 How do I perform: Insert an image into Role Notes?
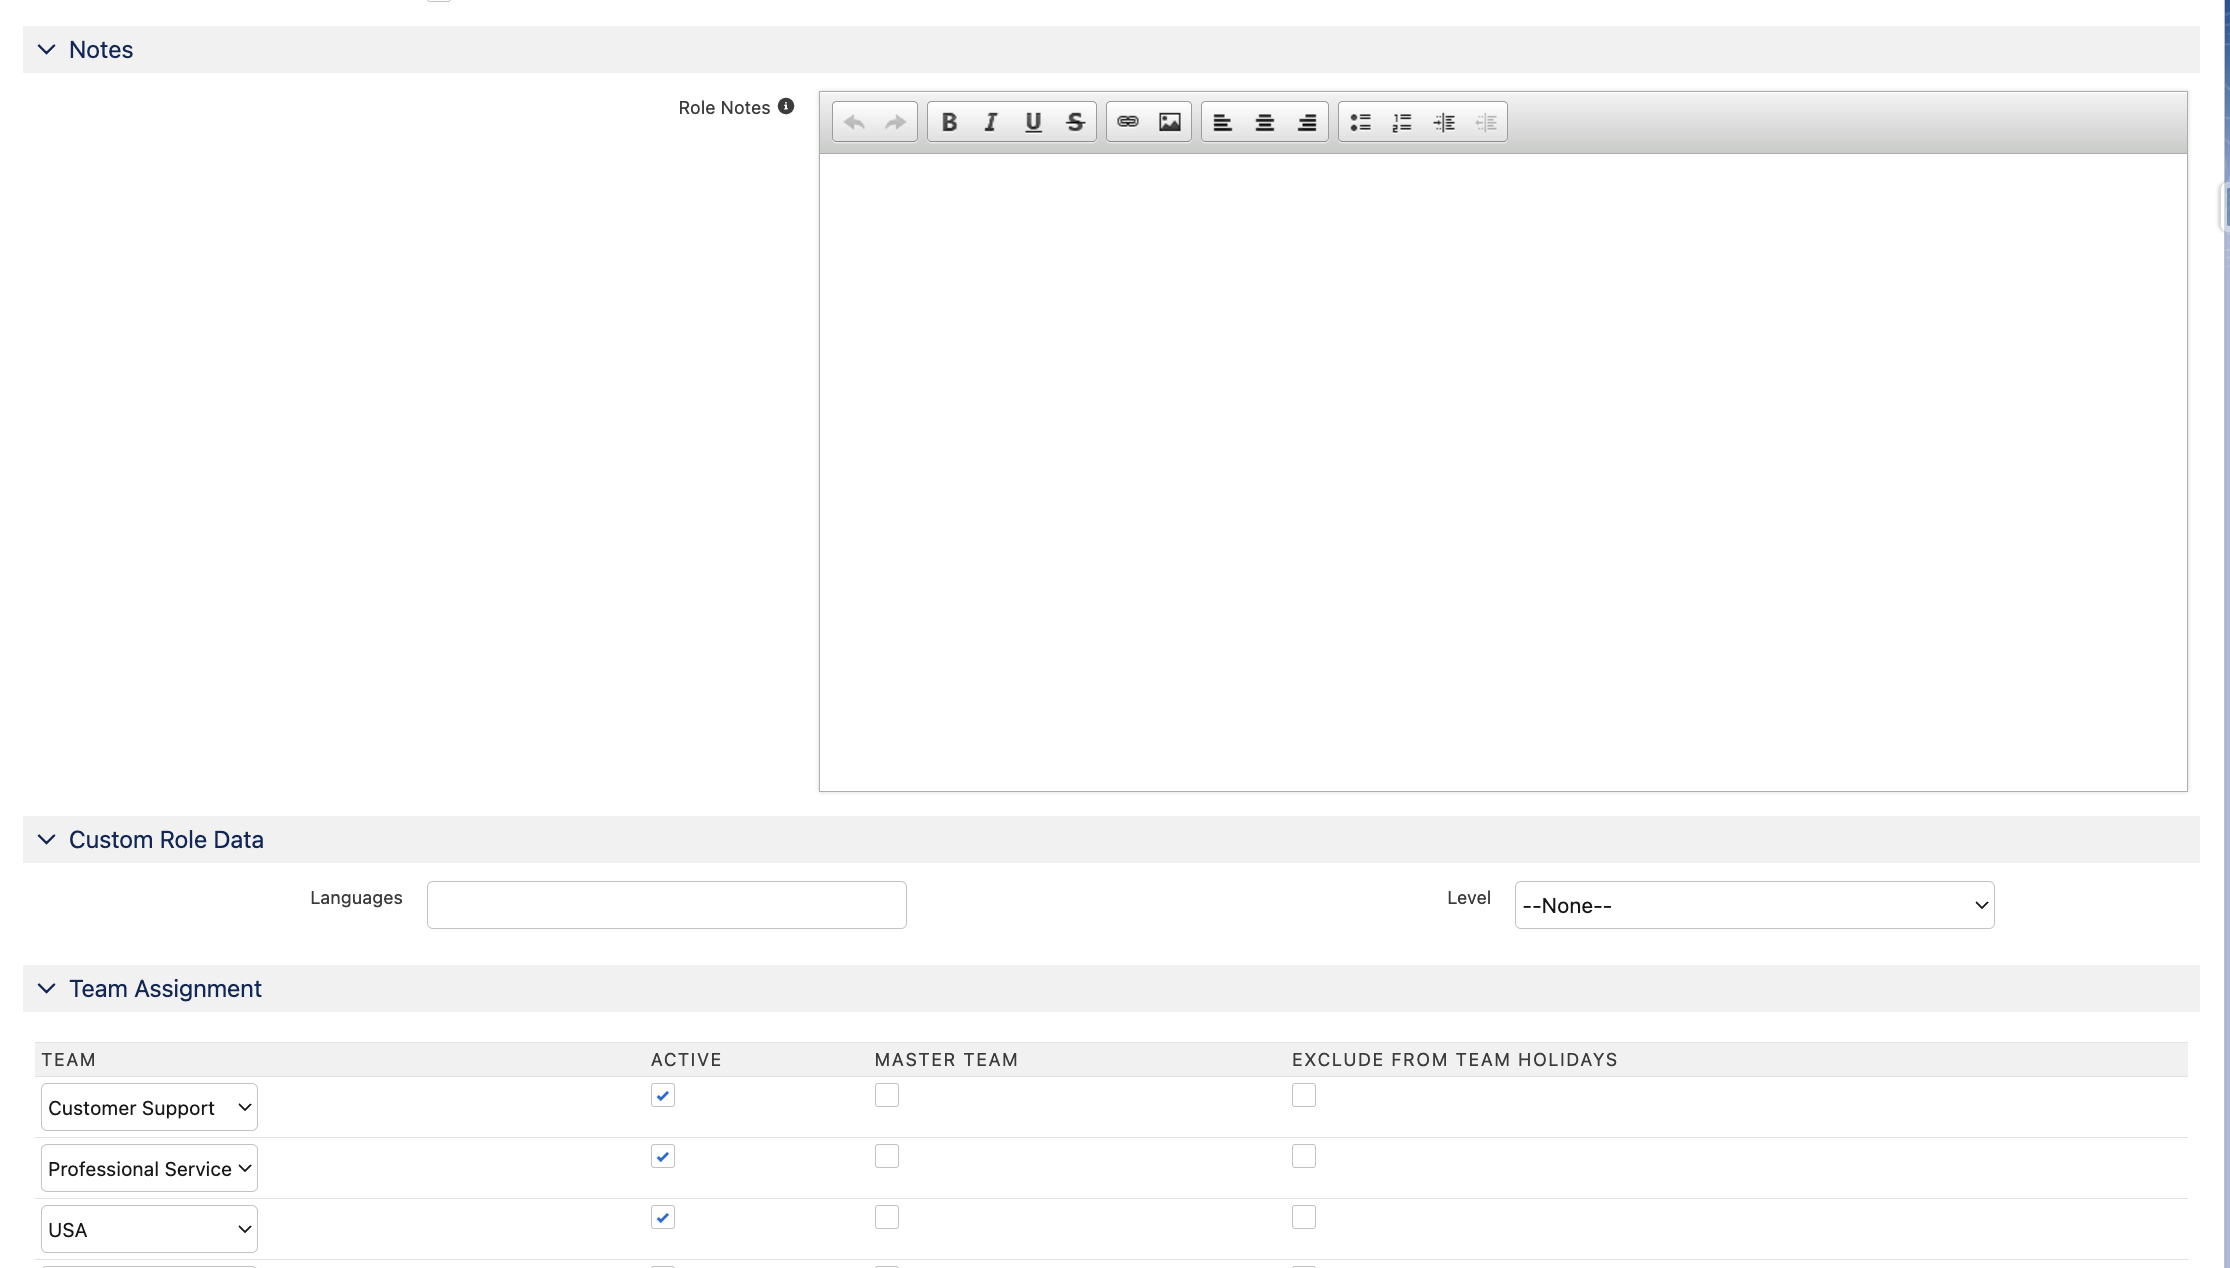coord(1170,122)
